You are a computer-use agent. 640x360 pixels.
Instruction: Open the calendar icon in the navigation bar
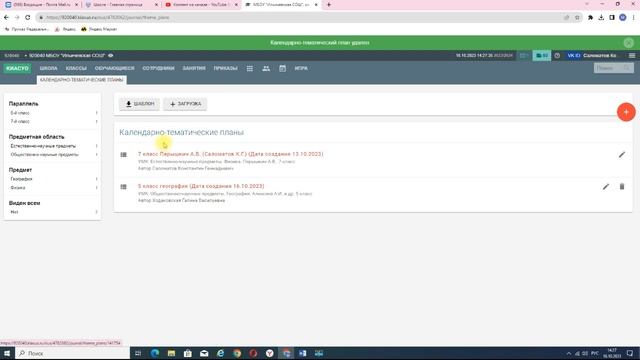tap(282, 68)
